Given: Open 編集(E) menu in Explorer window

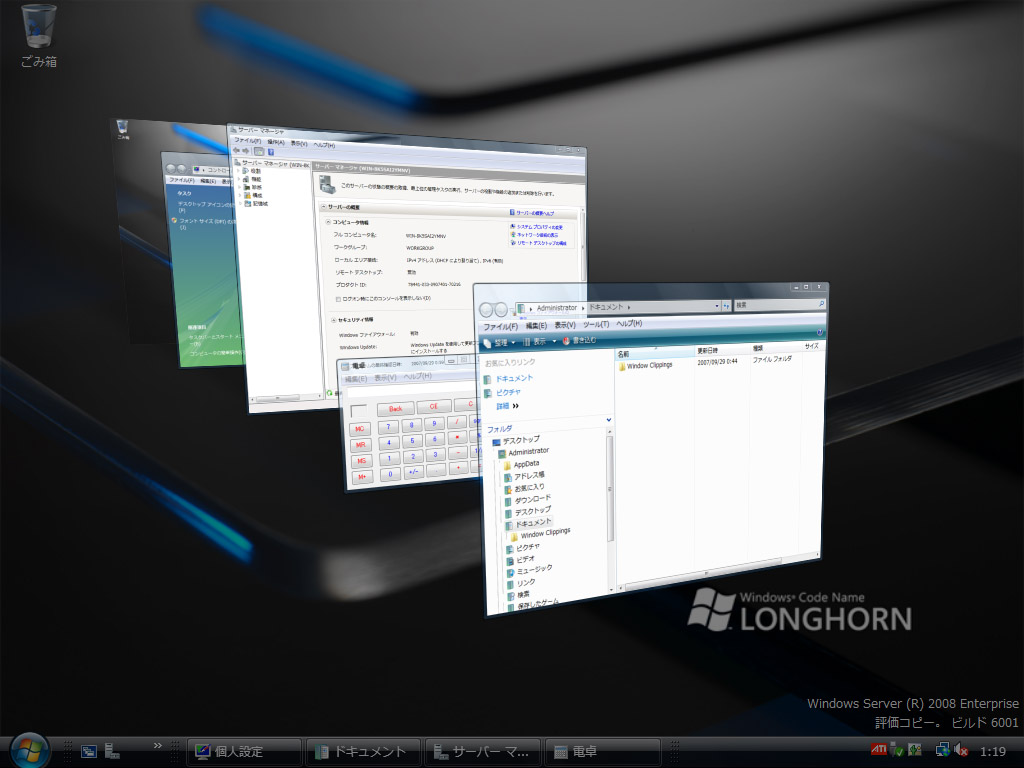Looking at the screenshot, I should pos(536,326).
